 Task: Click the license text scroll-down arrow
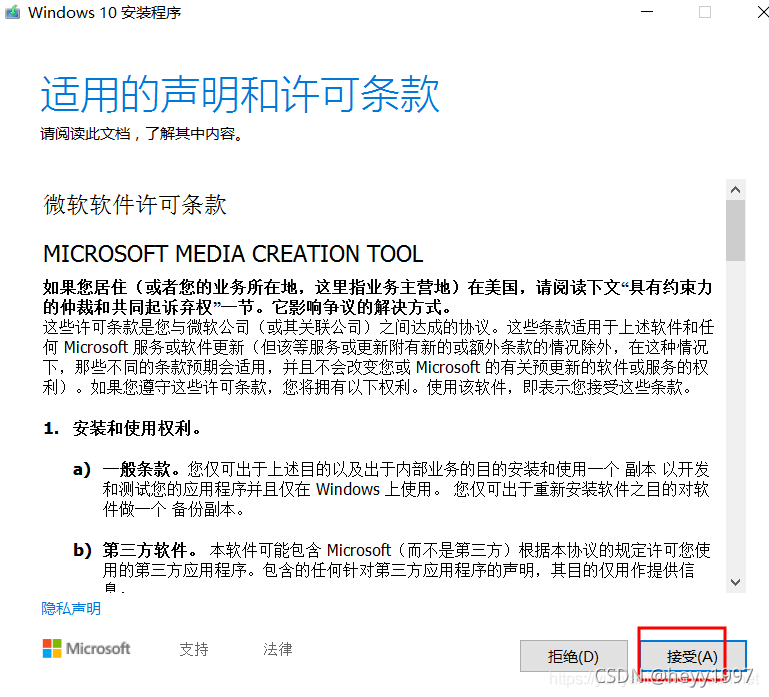tap(735, 582)
